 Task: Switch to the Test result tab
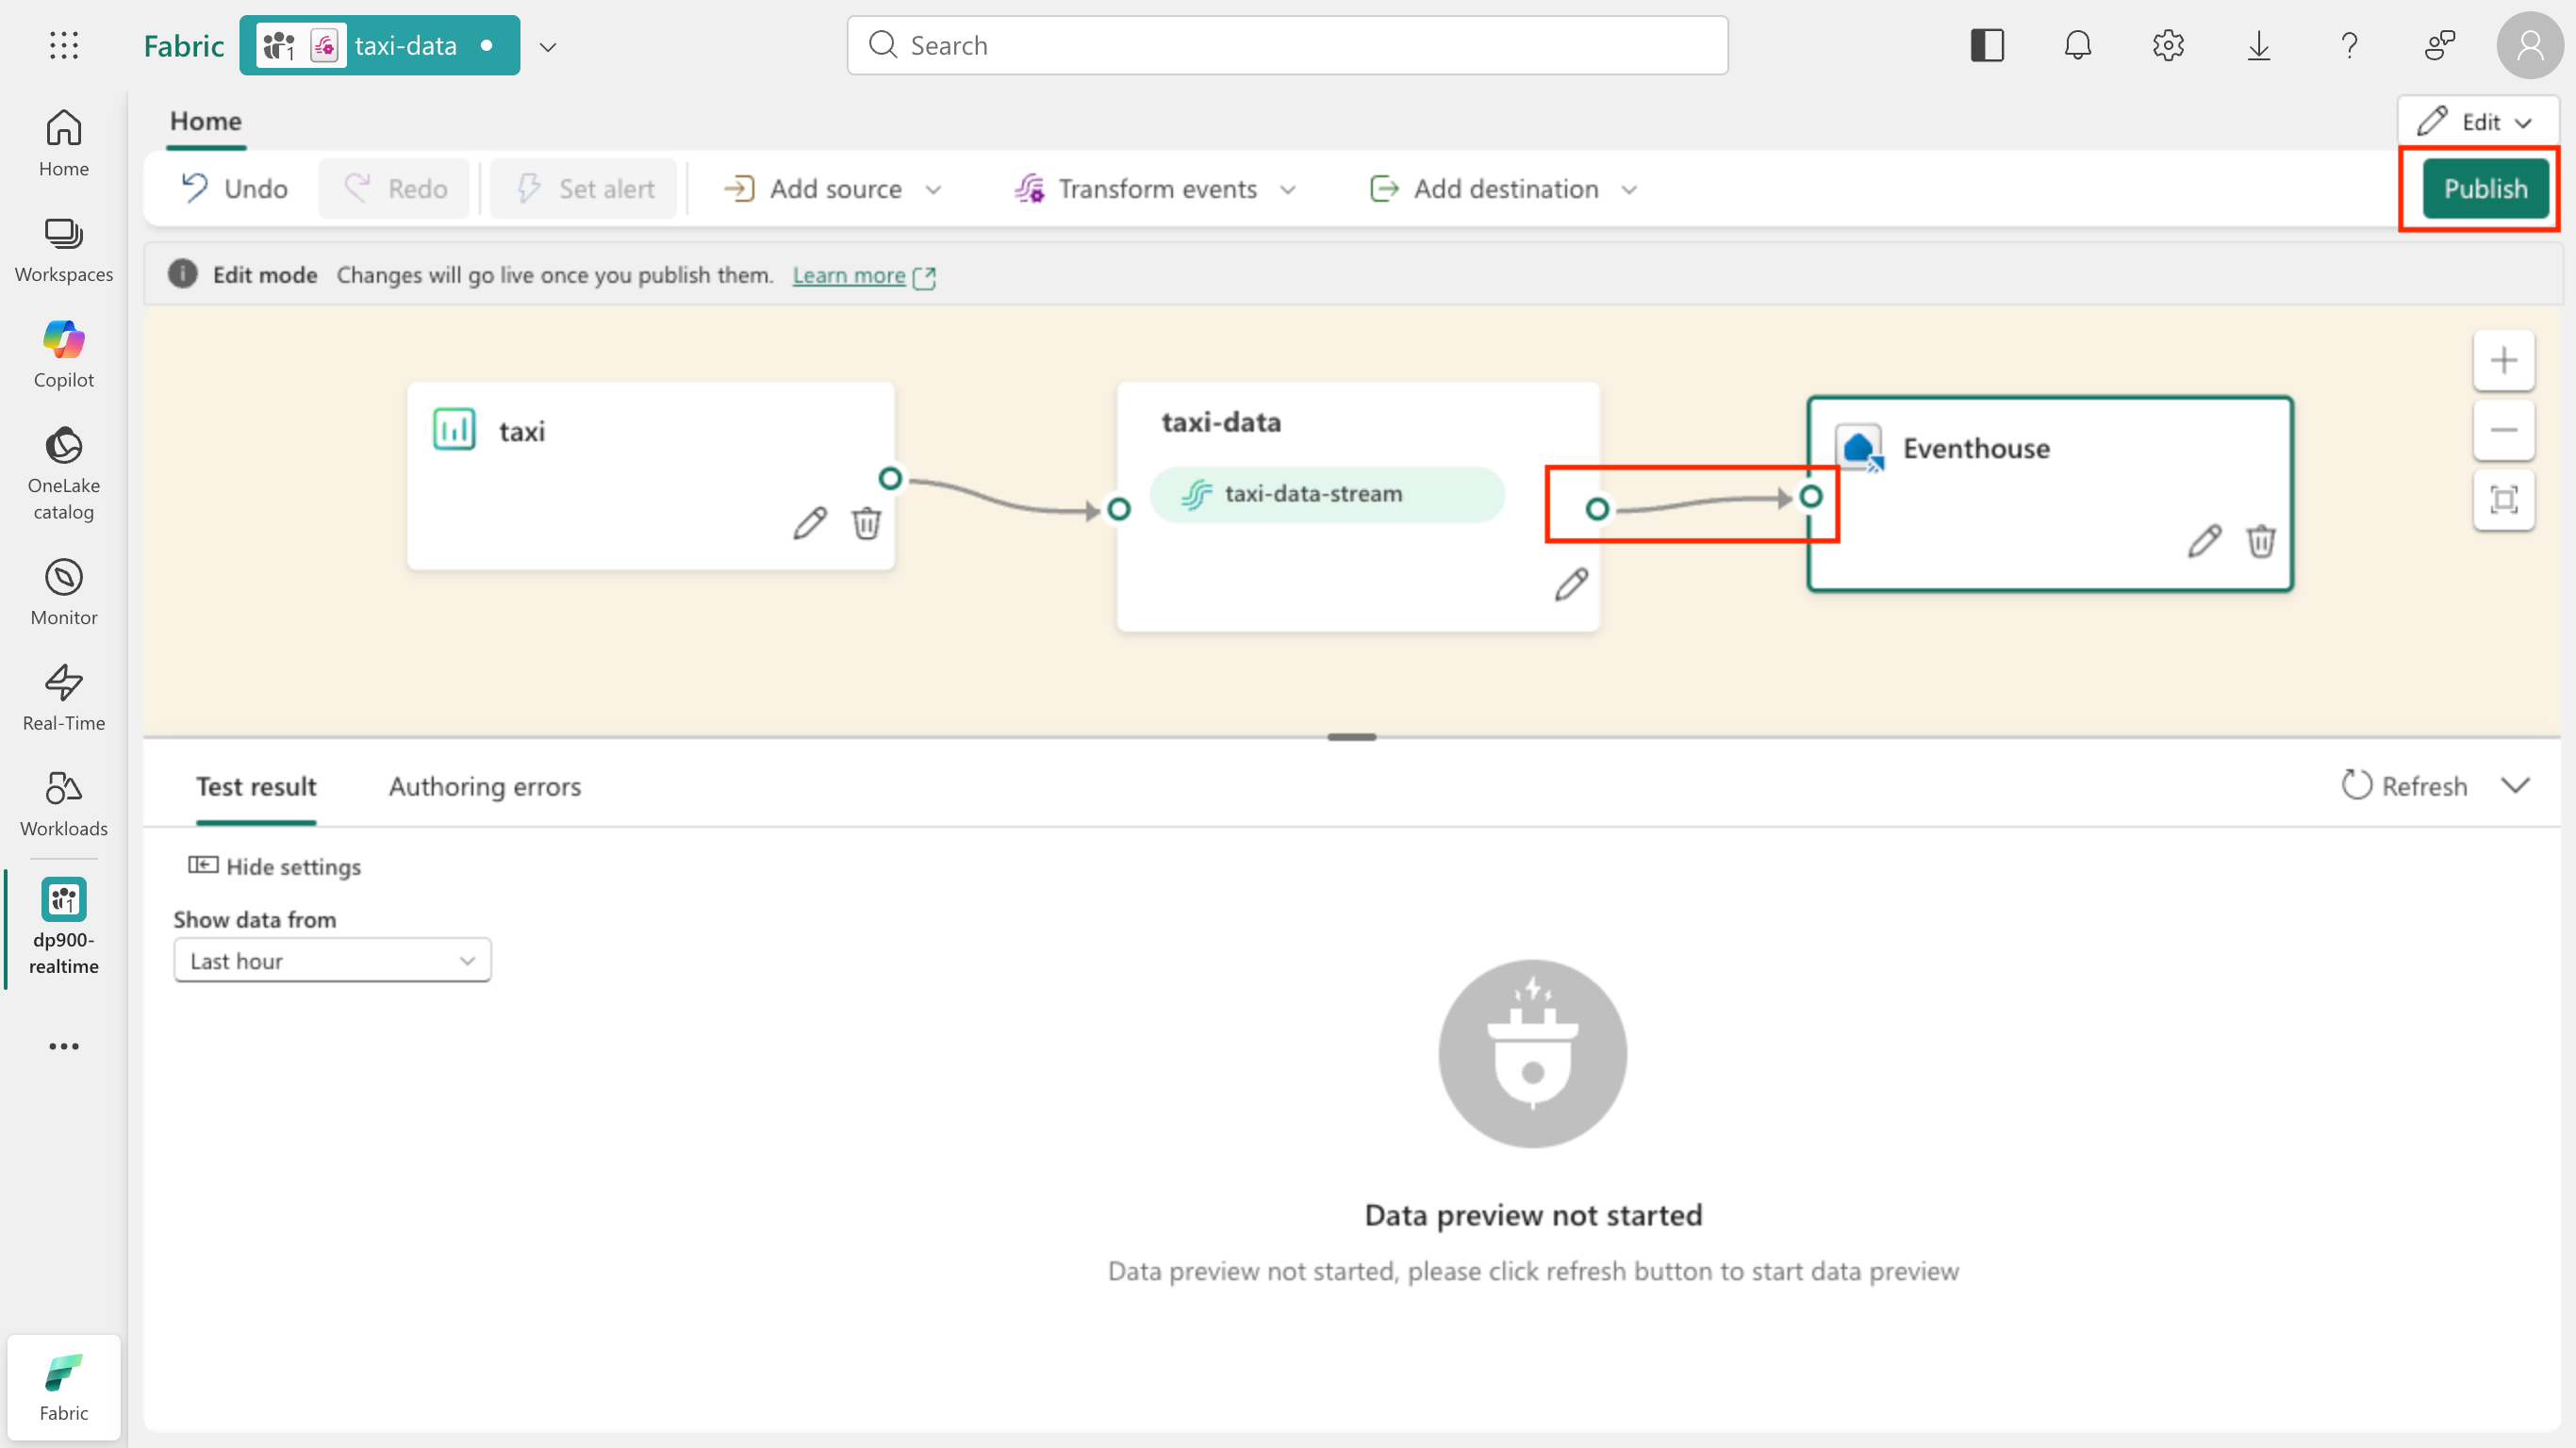click(x=256, y=787)
